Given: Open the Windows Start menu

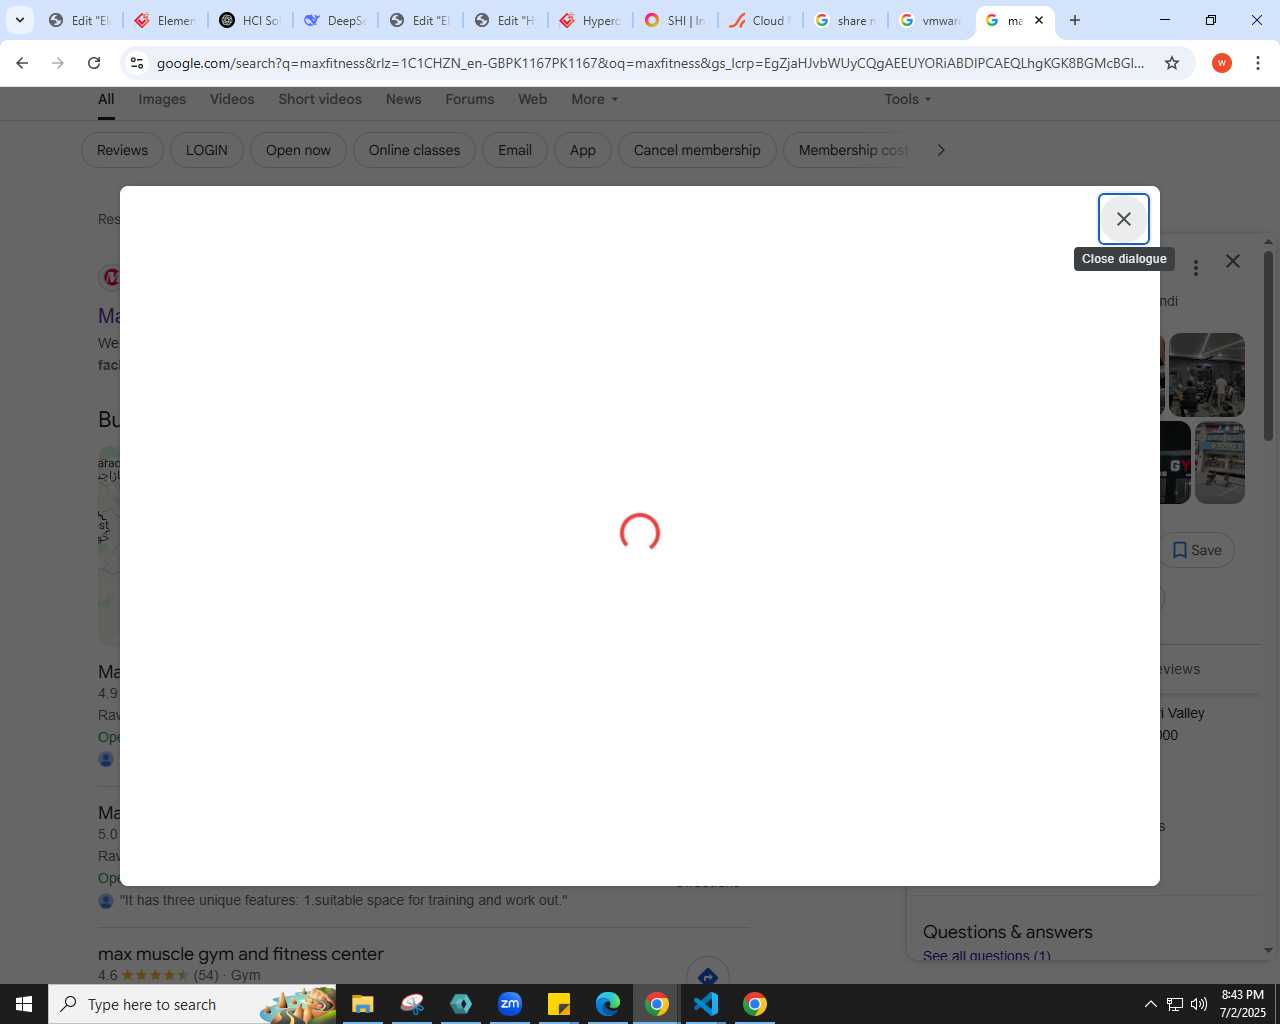Looking at the screenshot, I should point(24,1004).
